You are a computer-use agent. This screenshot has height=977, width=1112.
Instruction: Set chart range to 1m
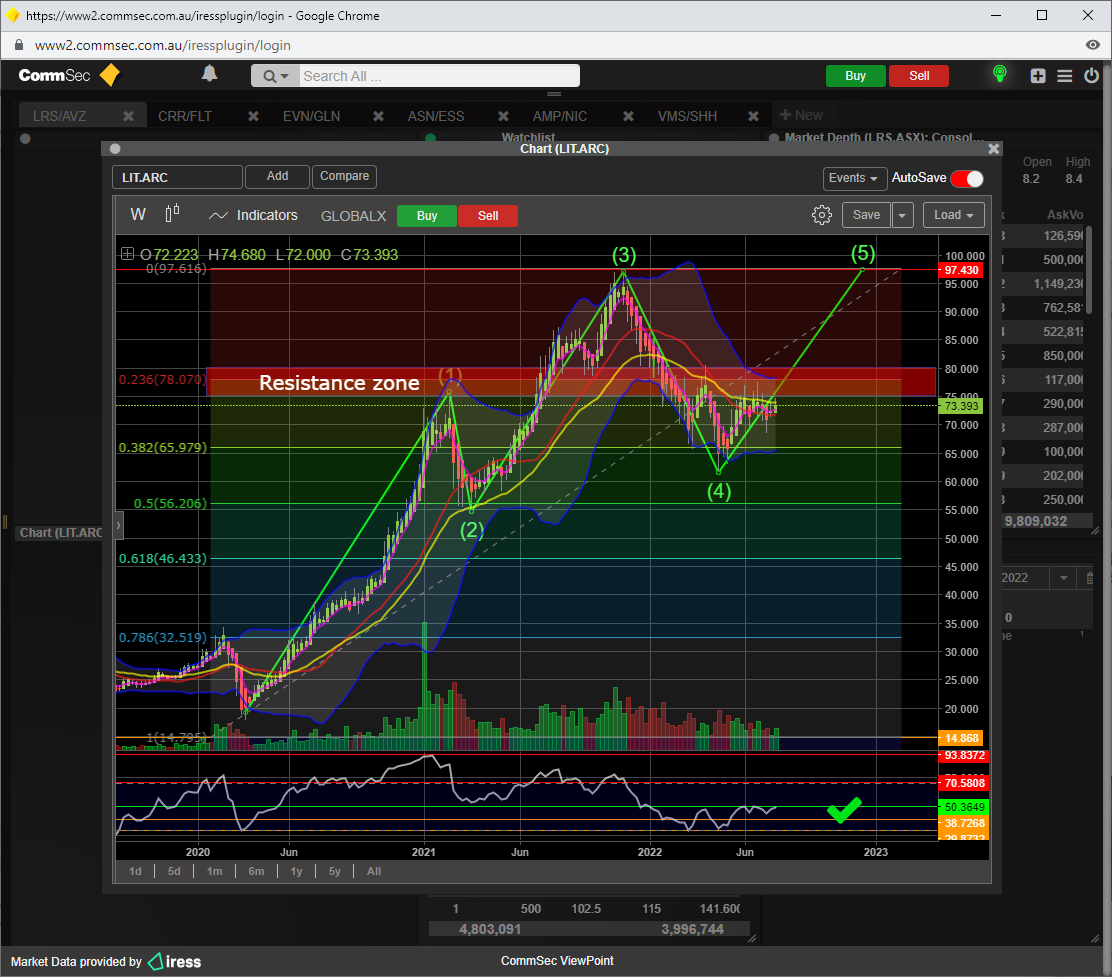pyautogui.click(x=214, y=871)
